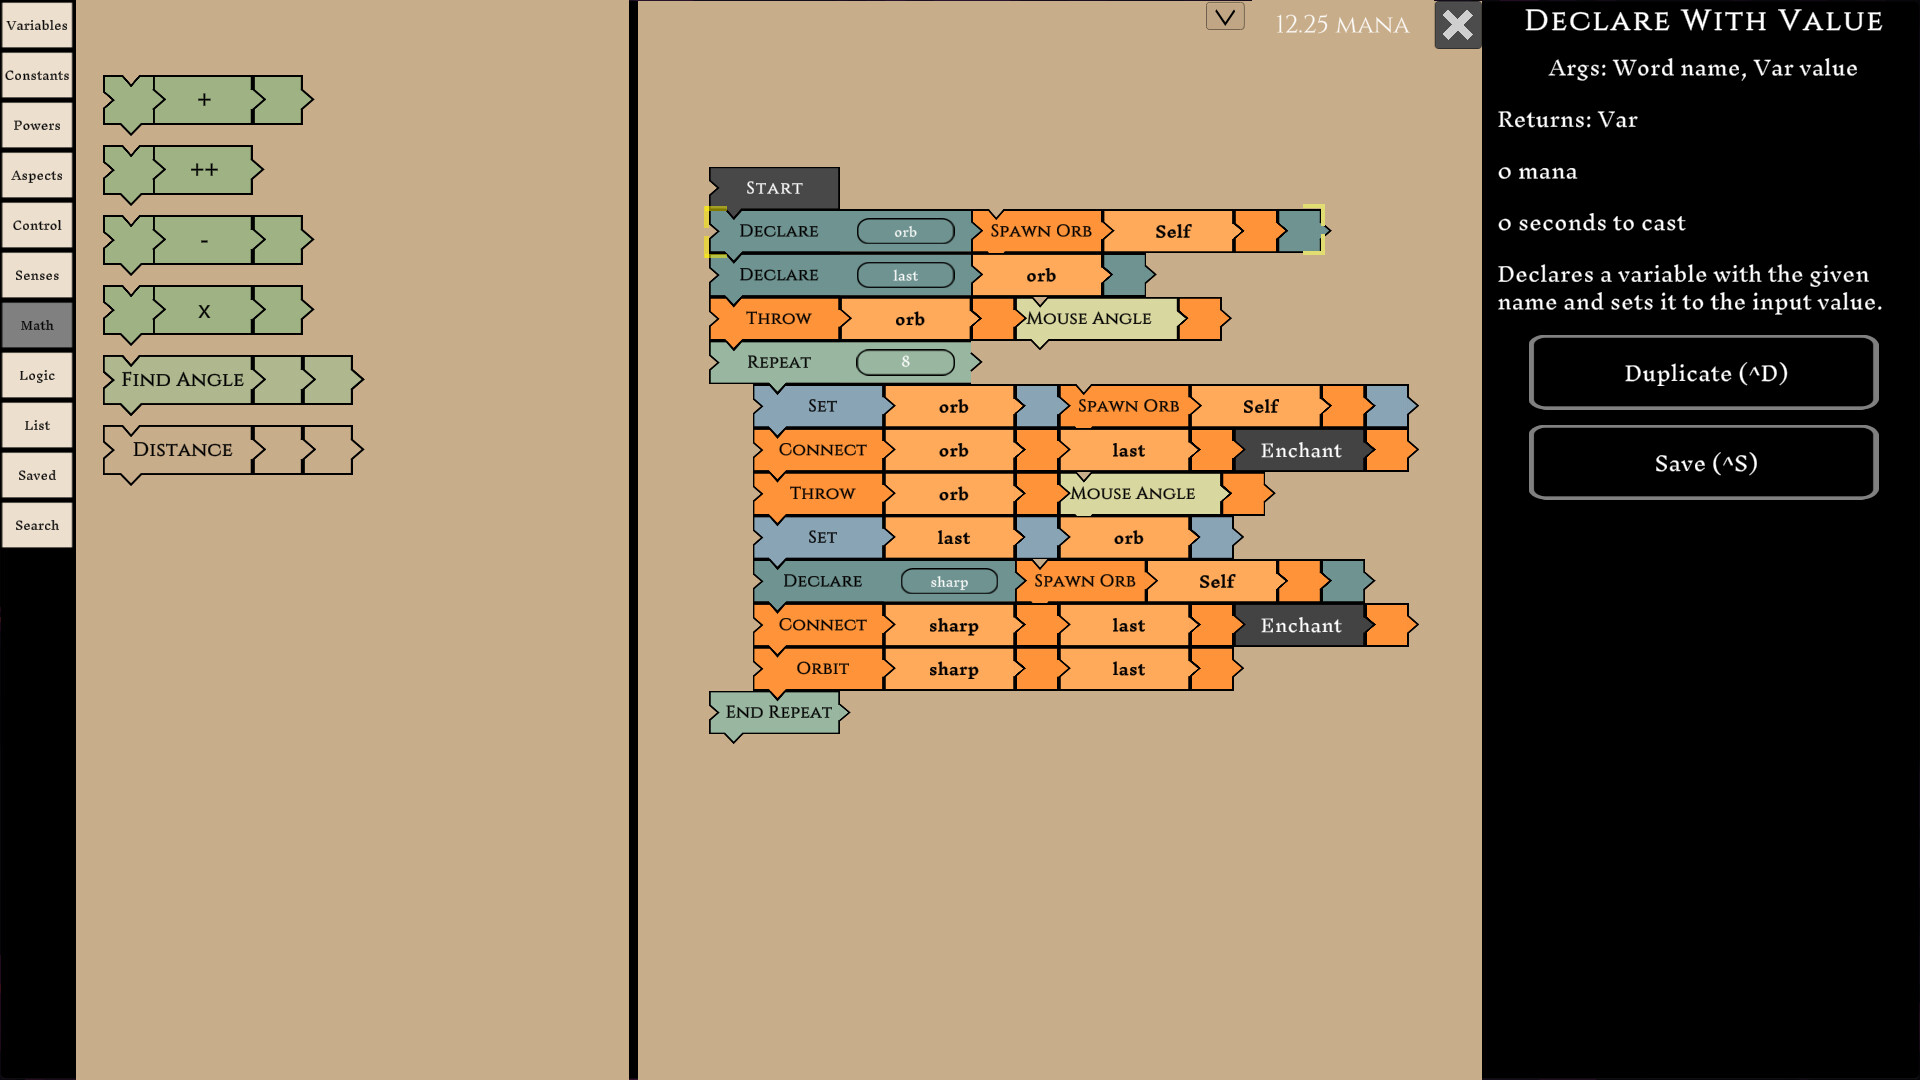This screenshot has height=1080, width=1920.
Task: Click Duplicate in the Declare panel
Action: pyautogui.click(x=1702, y=373)
